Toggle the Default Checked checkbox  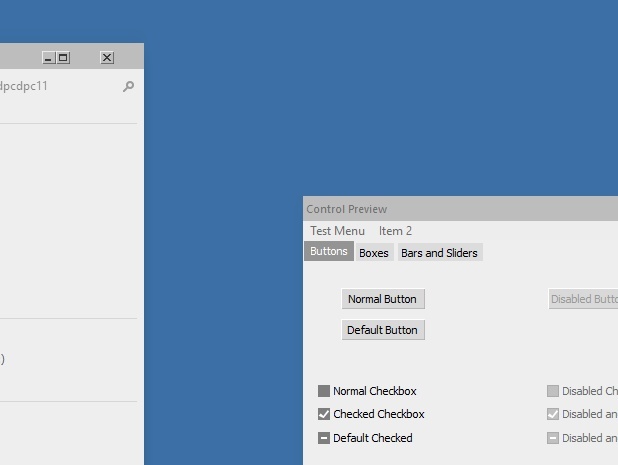point(324,438)
